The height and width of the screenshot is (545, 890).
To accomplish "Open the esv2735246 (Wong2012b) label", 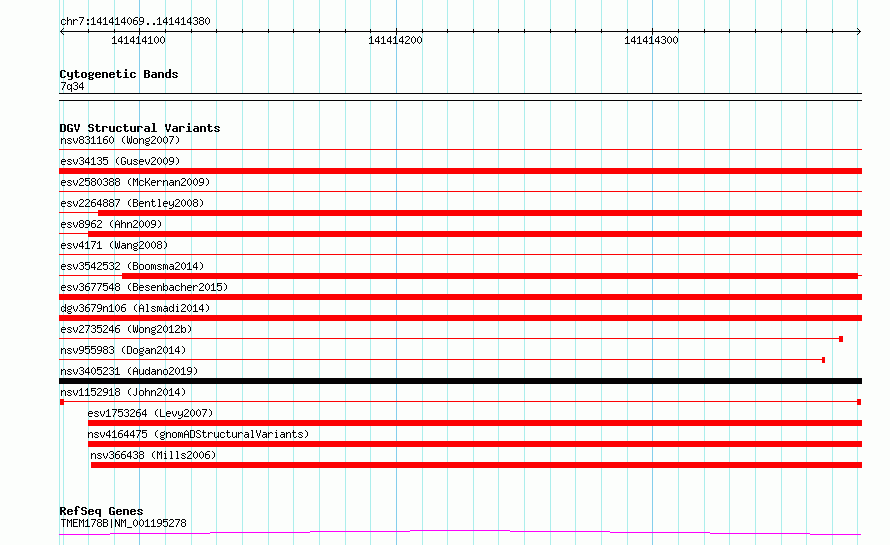I will click(x=126, y=329).
